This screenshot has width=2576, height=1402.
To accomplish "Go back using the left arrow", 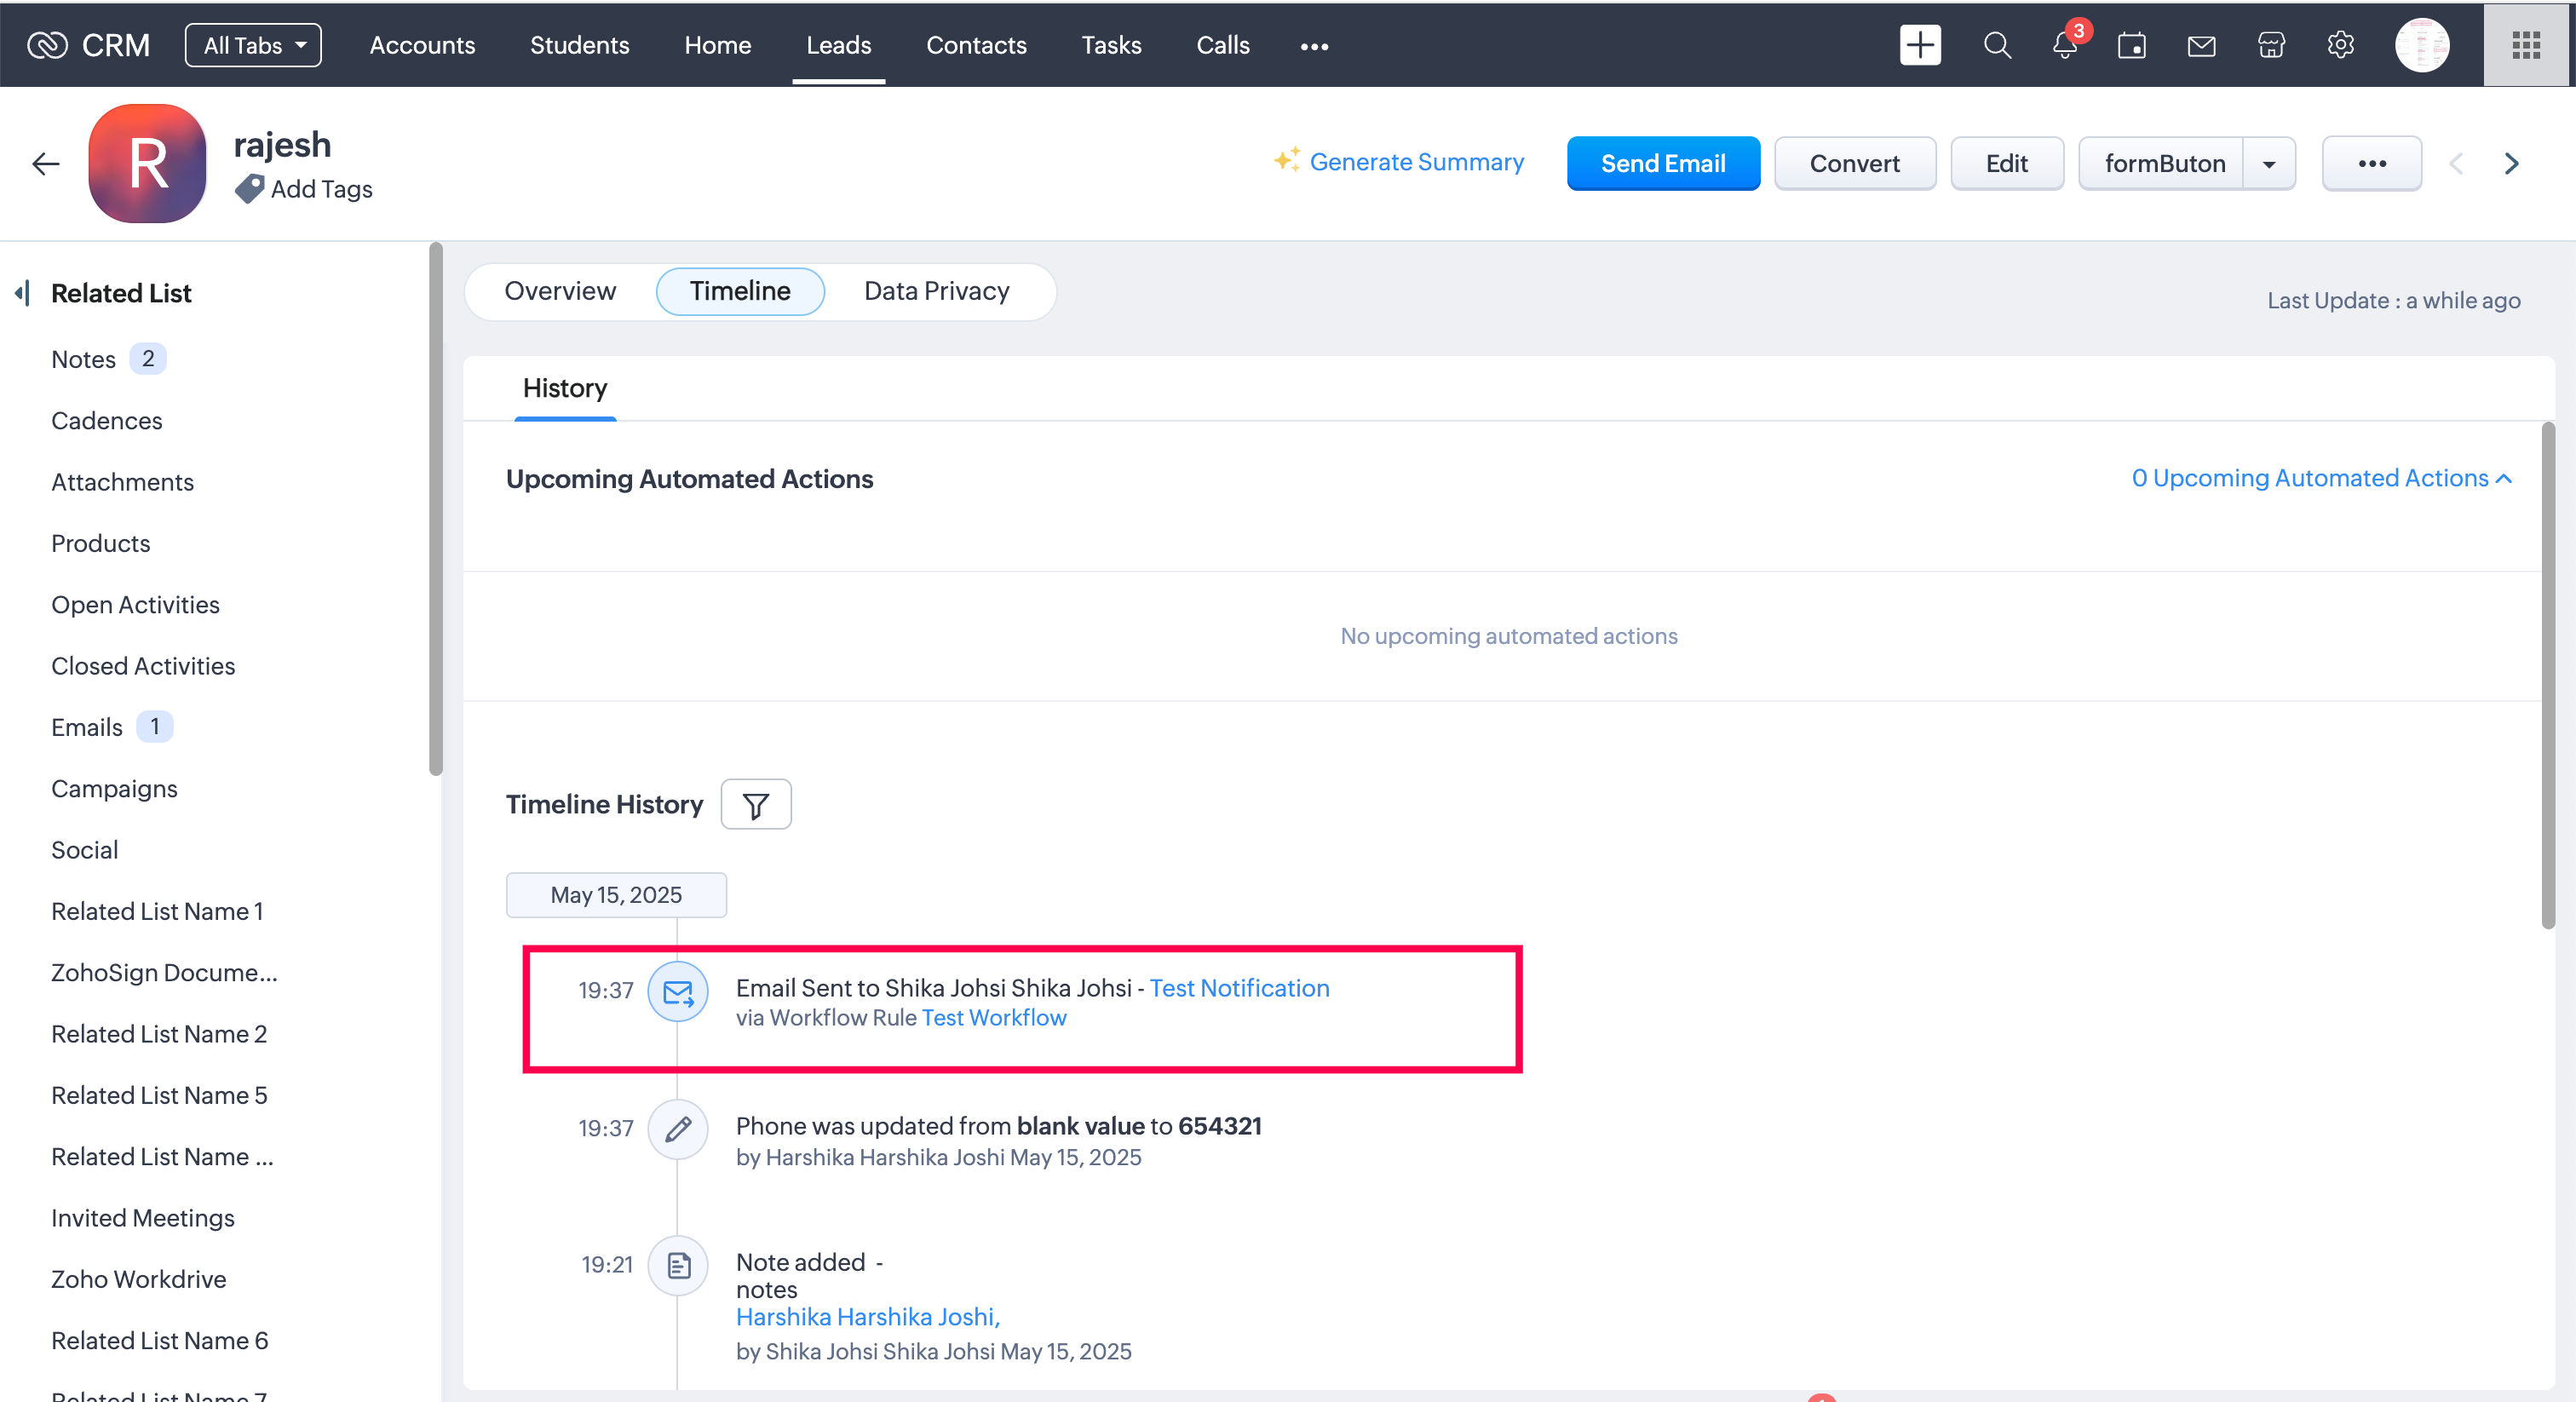I will [46, 164].
